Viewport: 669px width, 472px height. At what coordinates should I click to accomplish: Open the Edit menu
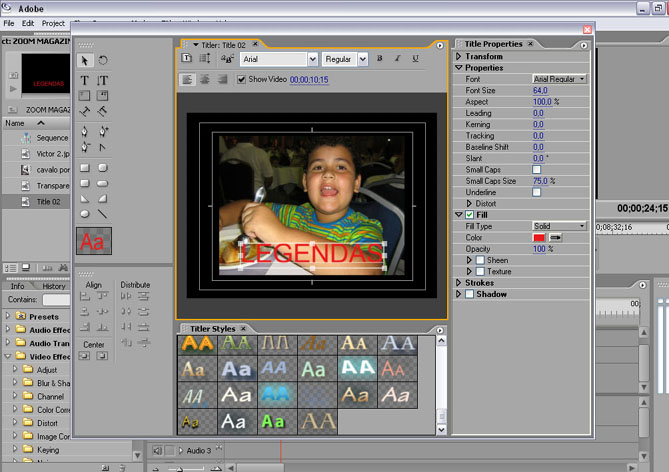tap(28, 22)
